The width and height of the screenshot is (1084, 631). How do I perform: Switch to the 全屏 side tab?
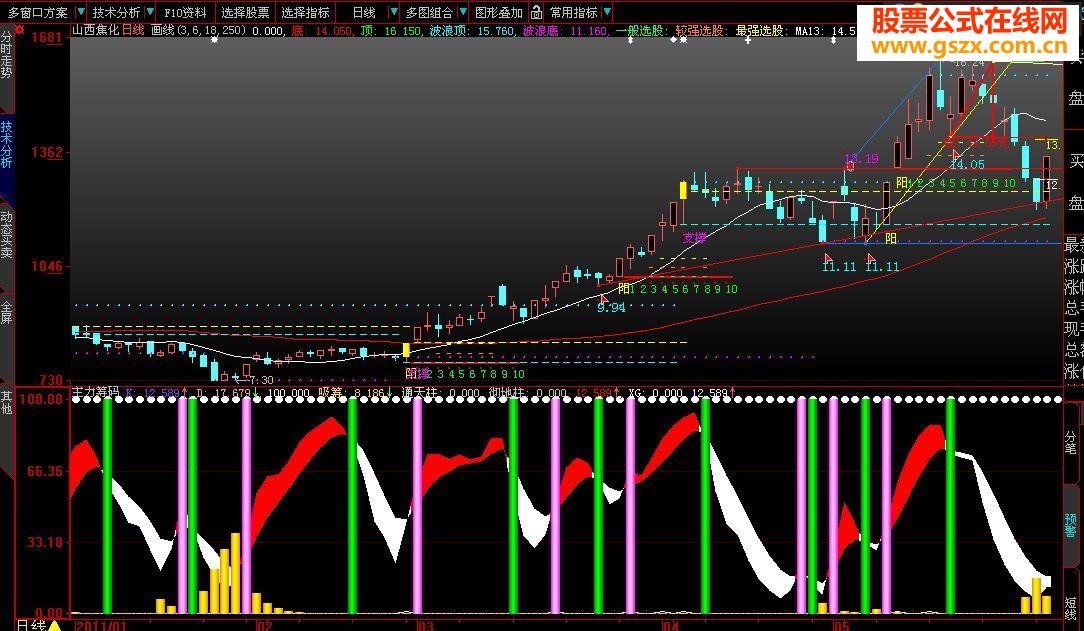(x=6, y=312)
